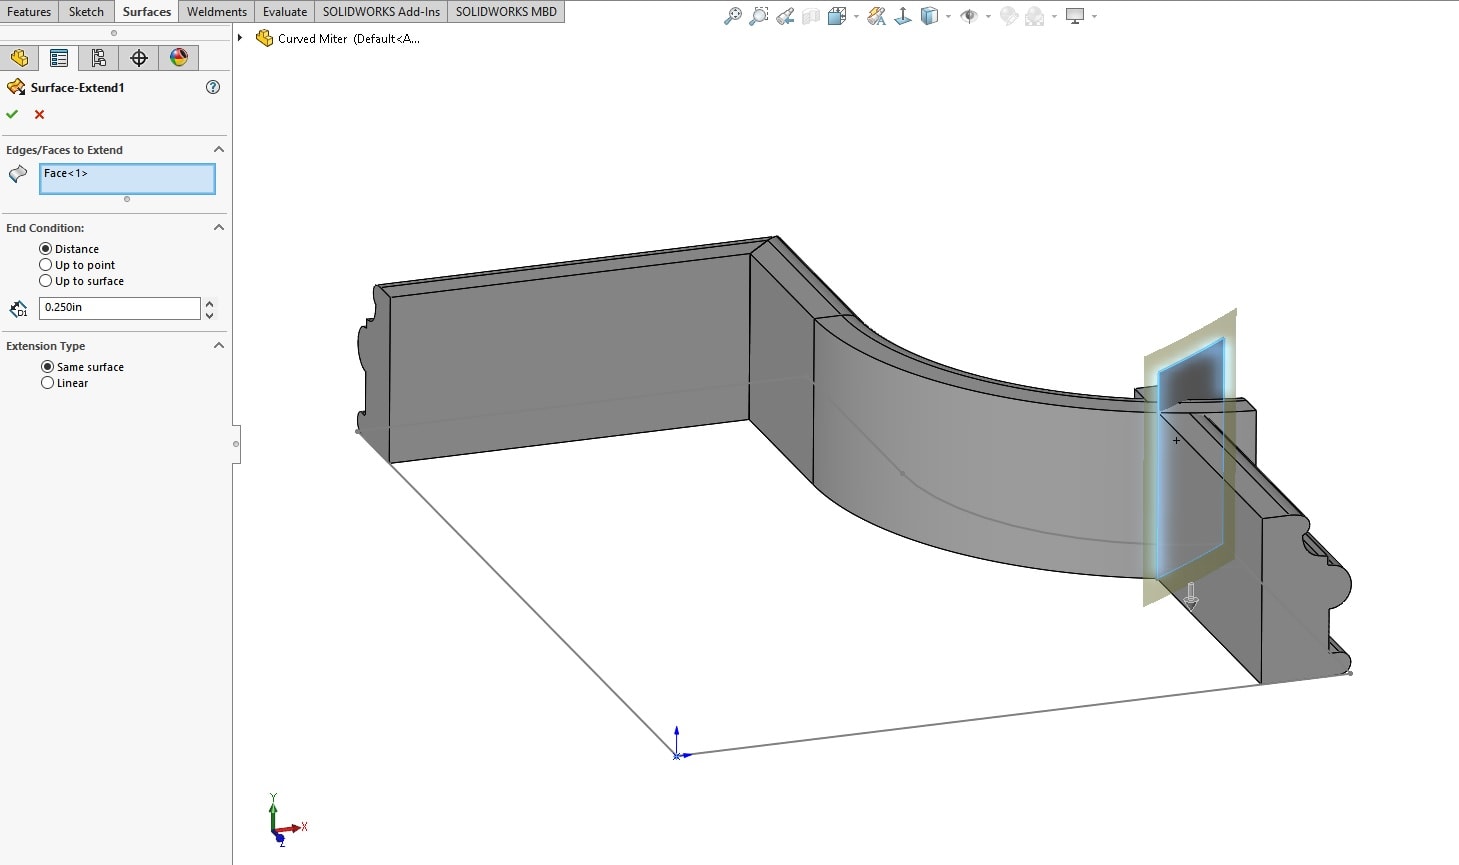The image size is (1459, 865).
Task: Switch to the PropertyManager tab icon
Action: [59, 58]
